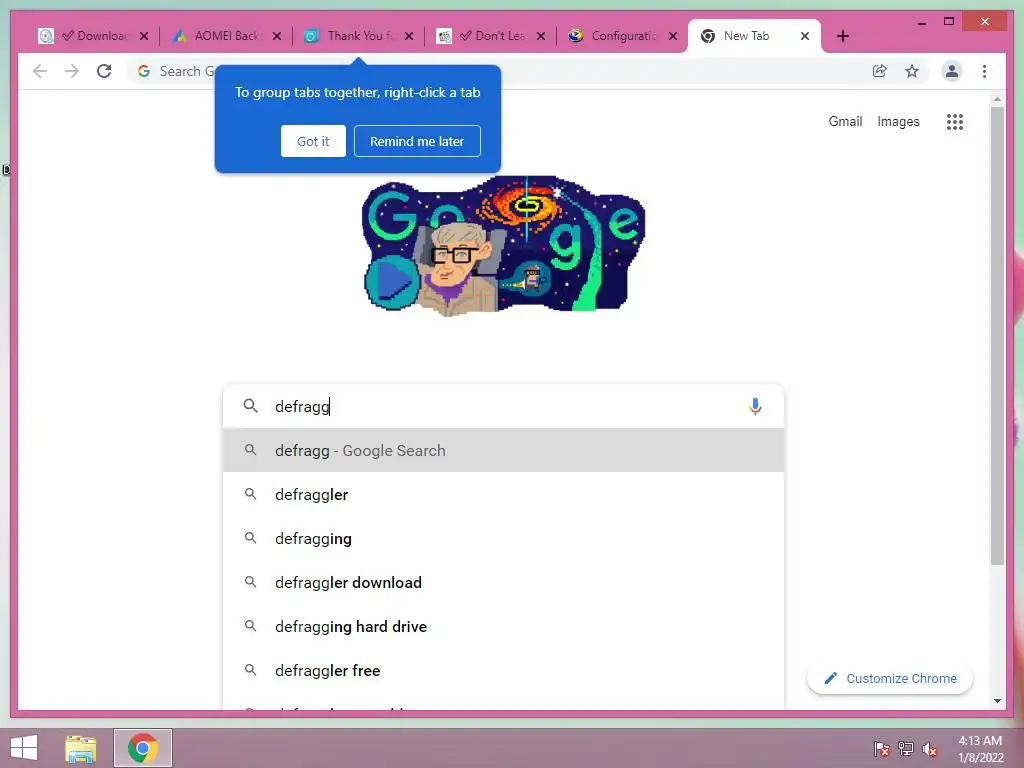This screenshot has height=768, width=1024.
Task: Start voice search with the microphone
Action: [755, 406]
